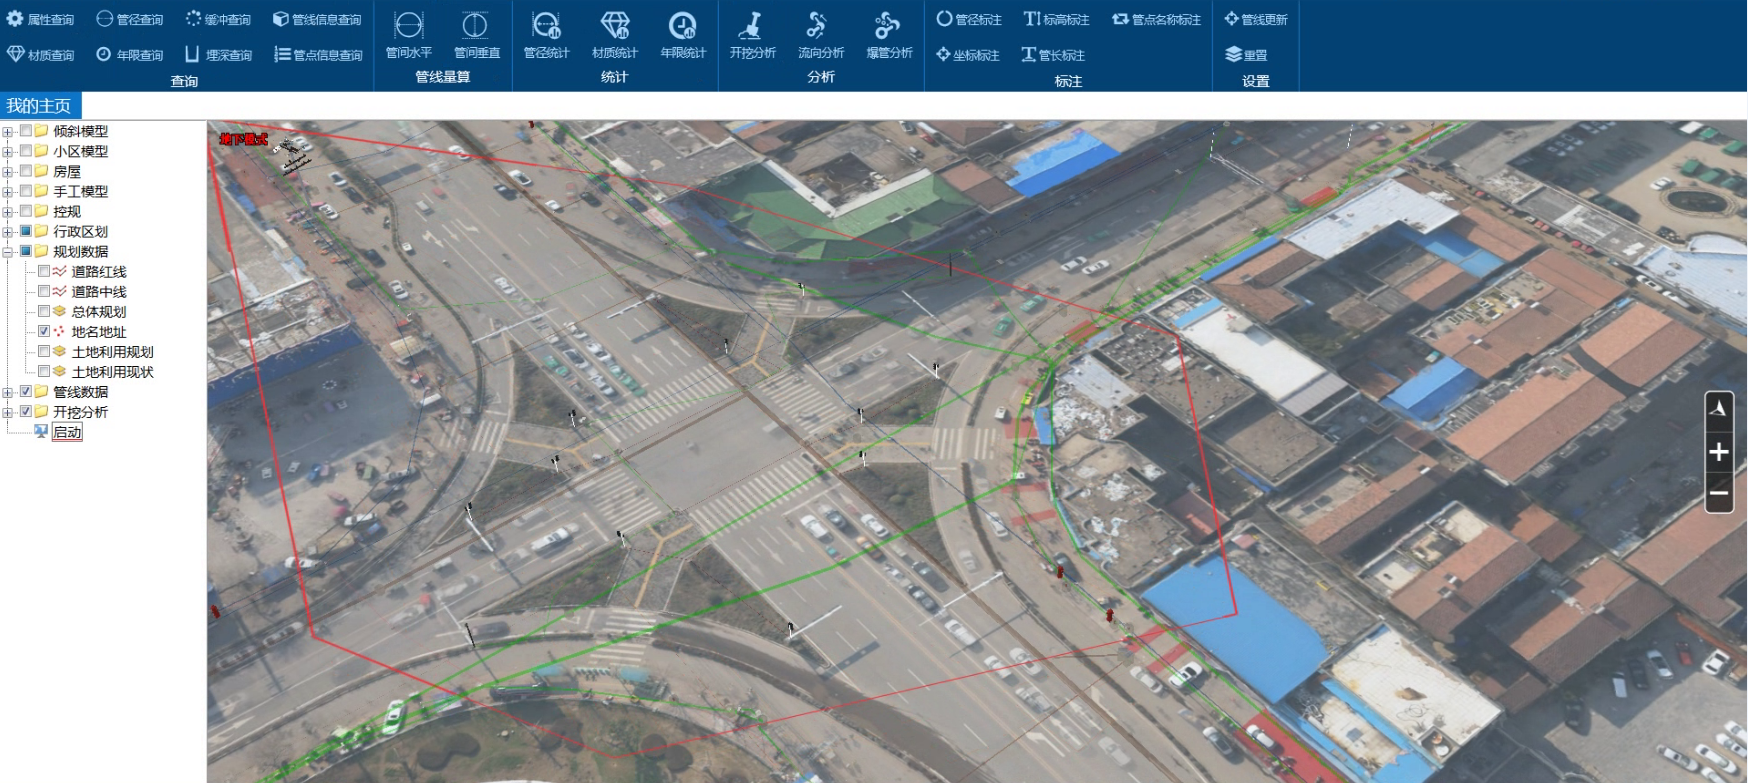Switch to the 我的主页 tab
The width and height of the screenshot is (1748, 783).
click(x=39, y=105)
